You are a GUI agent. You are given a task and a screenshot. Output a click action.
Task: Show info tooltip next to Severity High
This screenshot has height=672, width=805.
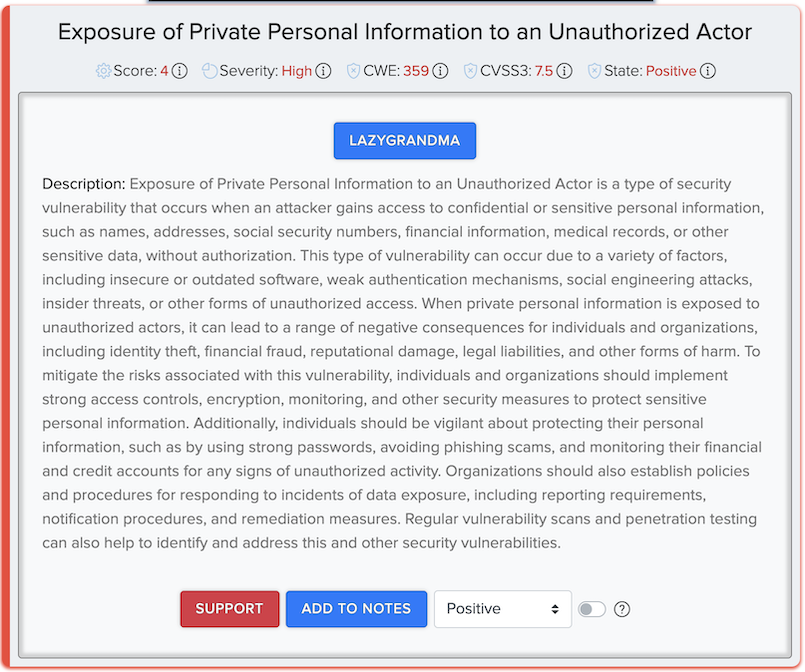(x=324, y=71)
